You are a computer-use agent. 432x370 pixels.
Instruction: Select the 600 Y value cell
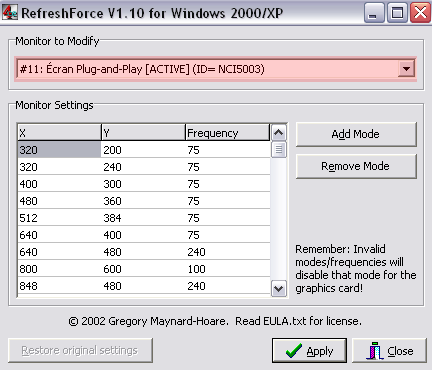pos(143,269)
